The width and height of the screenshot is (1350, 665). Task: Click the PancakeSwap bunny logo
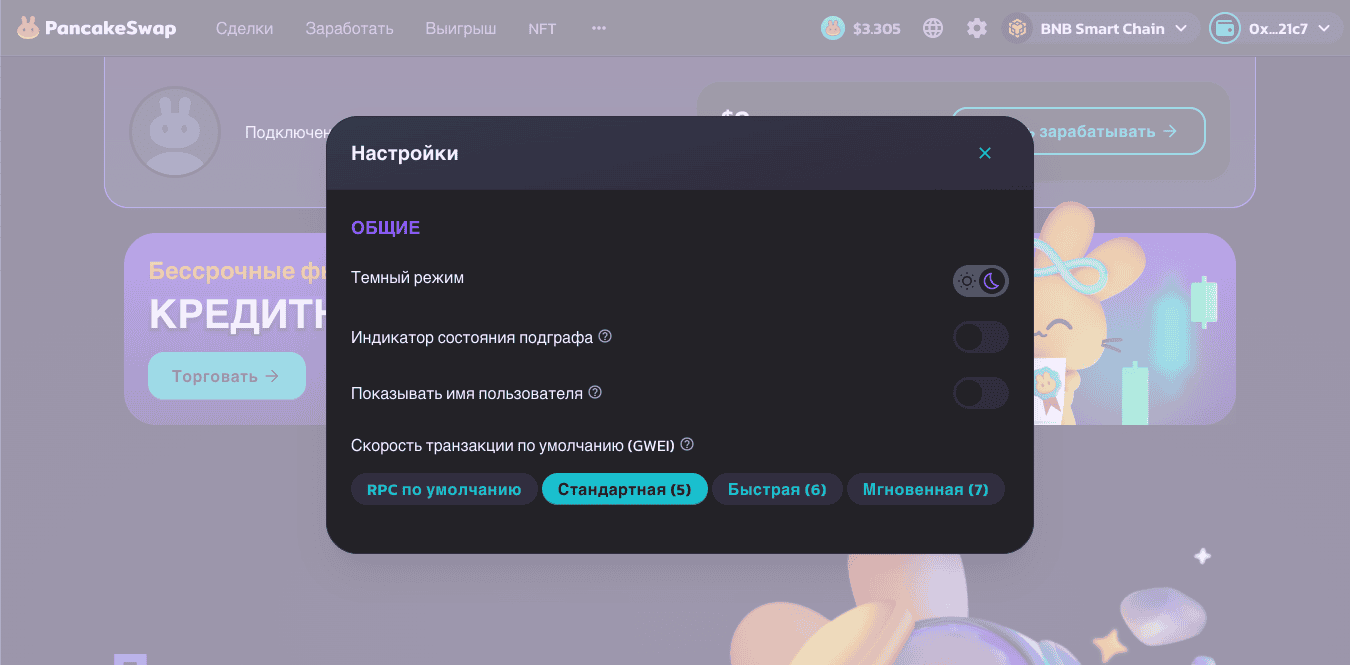click(28, 28)
